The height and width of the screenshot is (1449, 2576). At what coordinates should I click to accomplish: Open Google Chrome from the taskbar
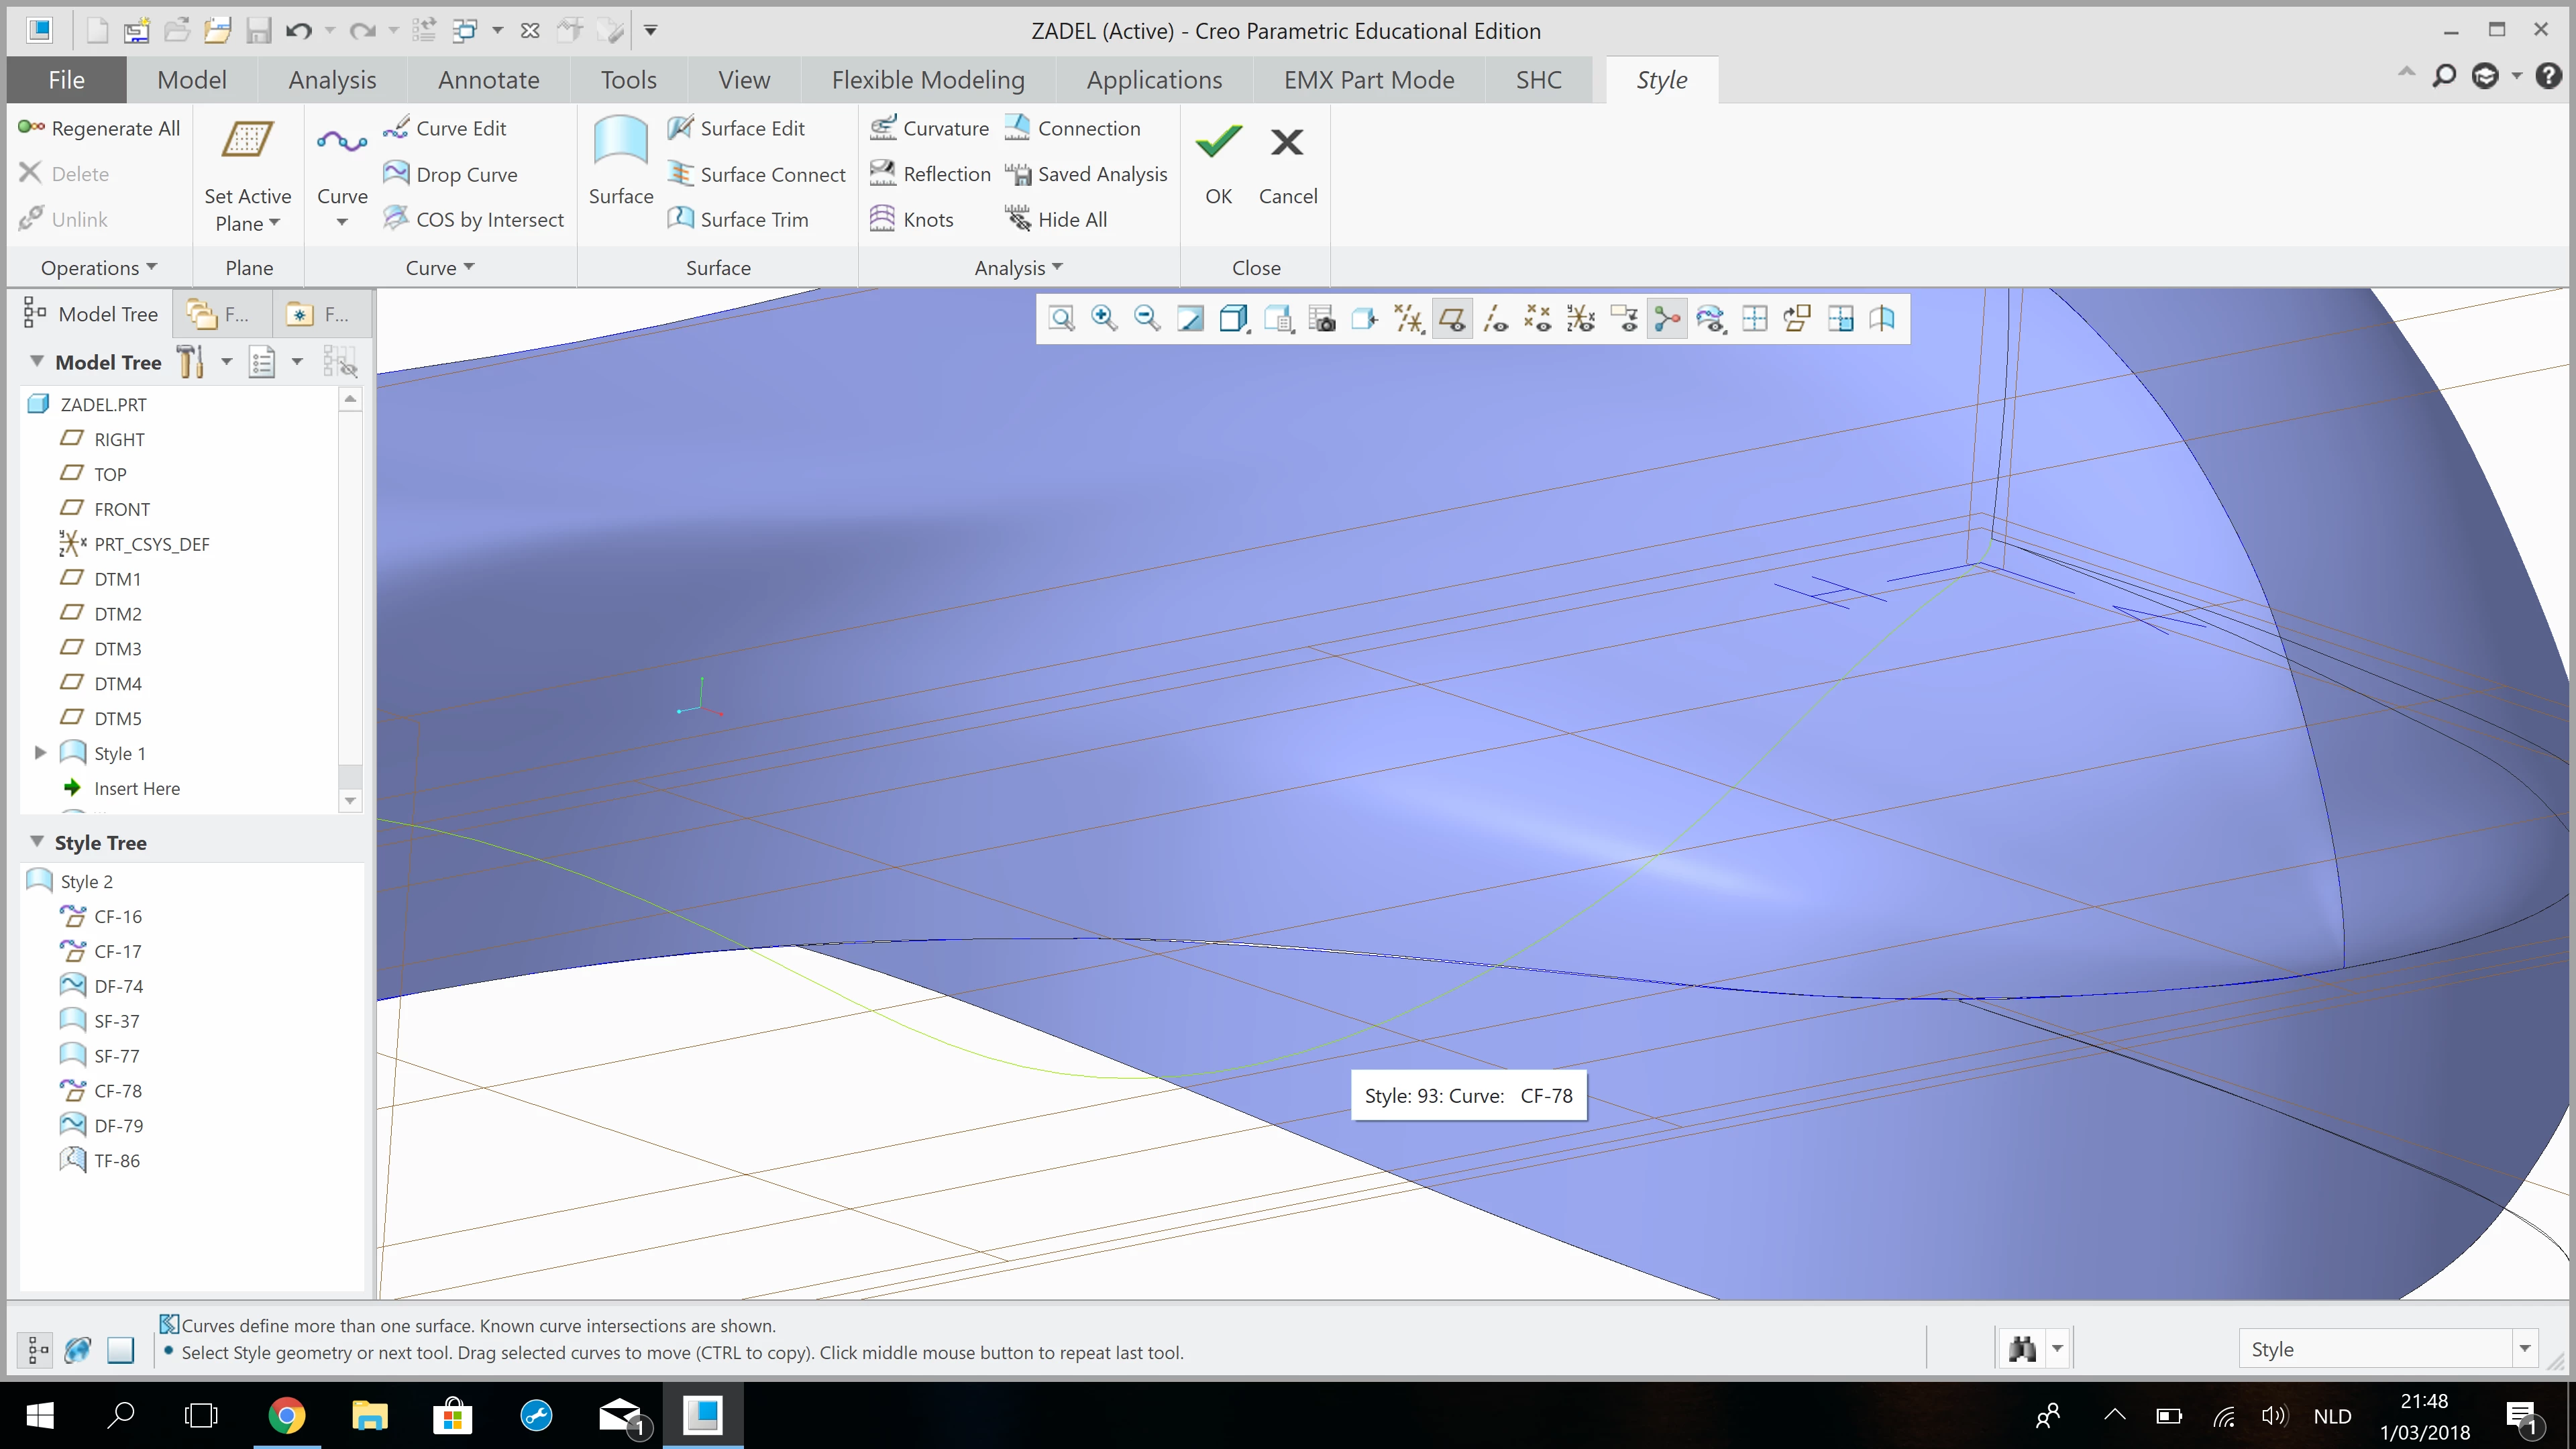point(287,1415)
